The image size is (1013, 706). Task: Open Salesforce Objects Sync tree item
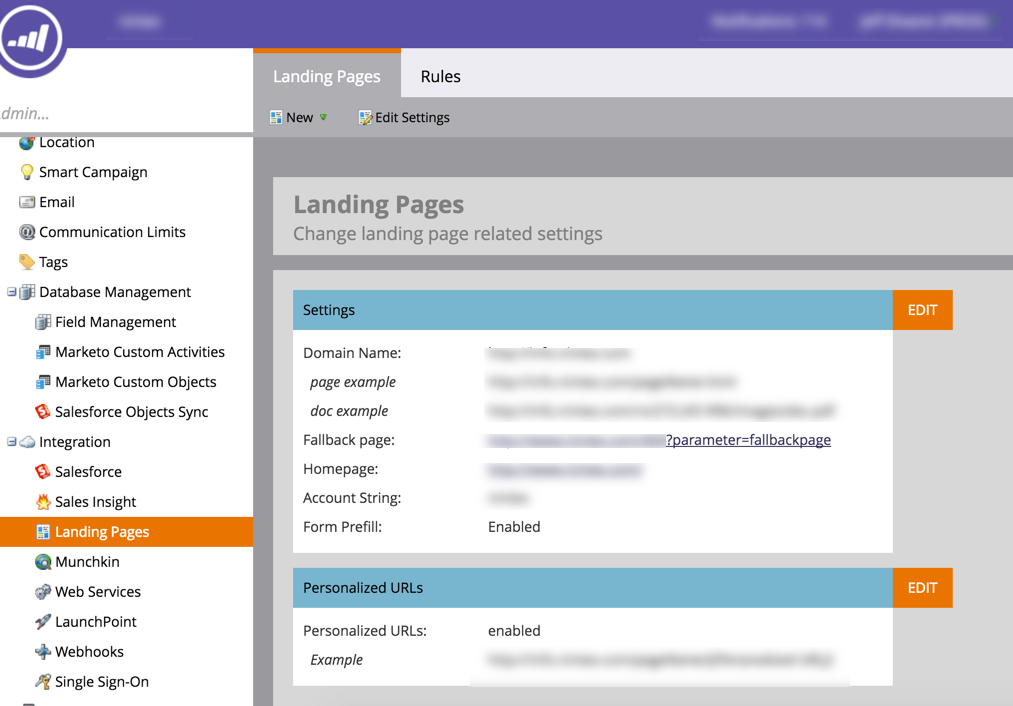pos(132,411)
